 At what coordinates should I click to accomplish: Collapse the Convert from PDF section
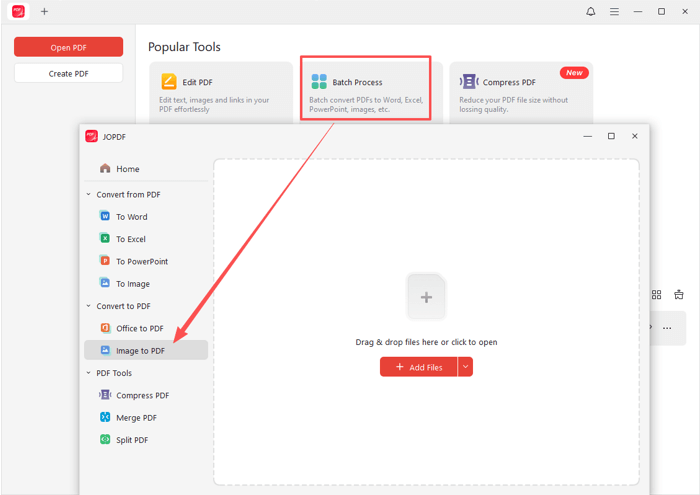click(89, 195)
